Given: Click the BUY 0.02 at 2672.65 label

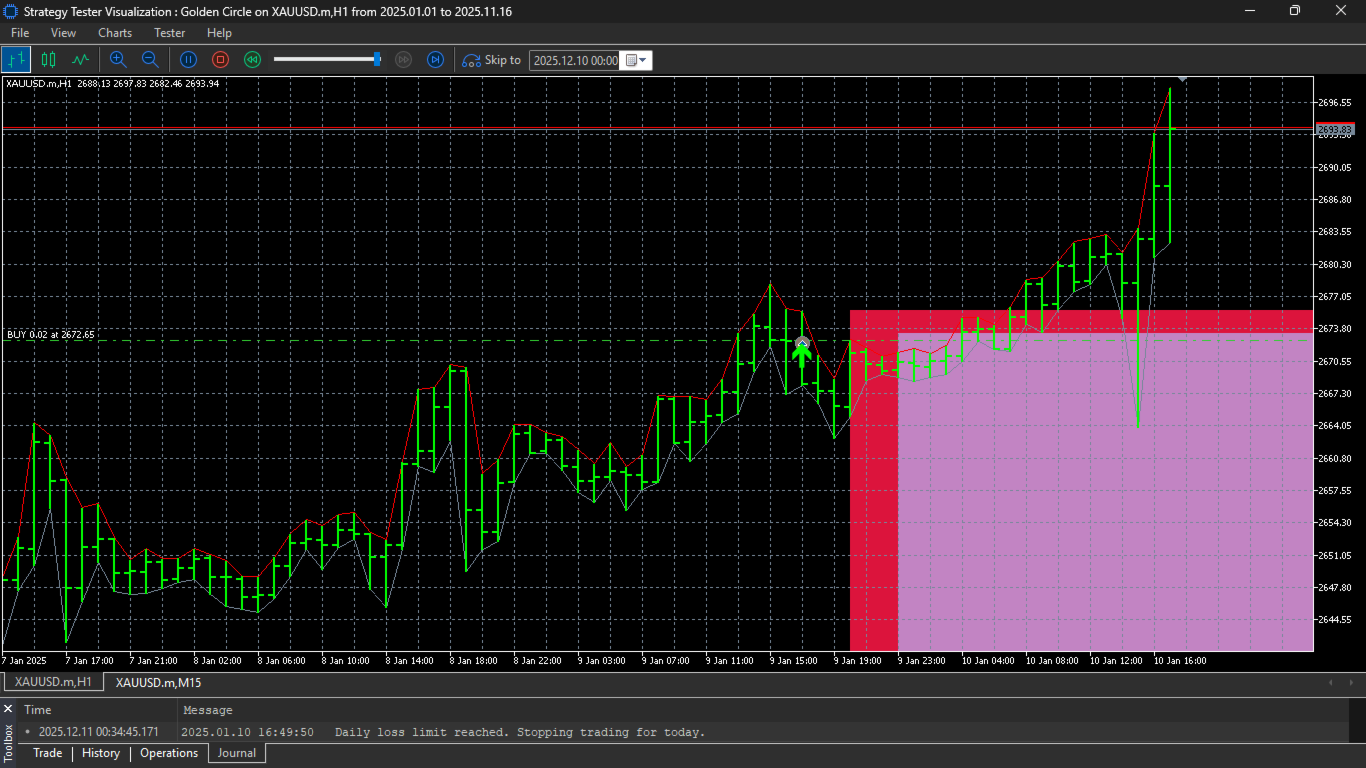Looking at the screenshot, I should (x=51, y=334).
